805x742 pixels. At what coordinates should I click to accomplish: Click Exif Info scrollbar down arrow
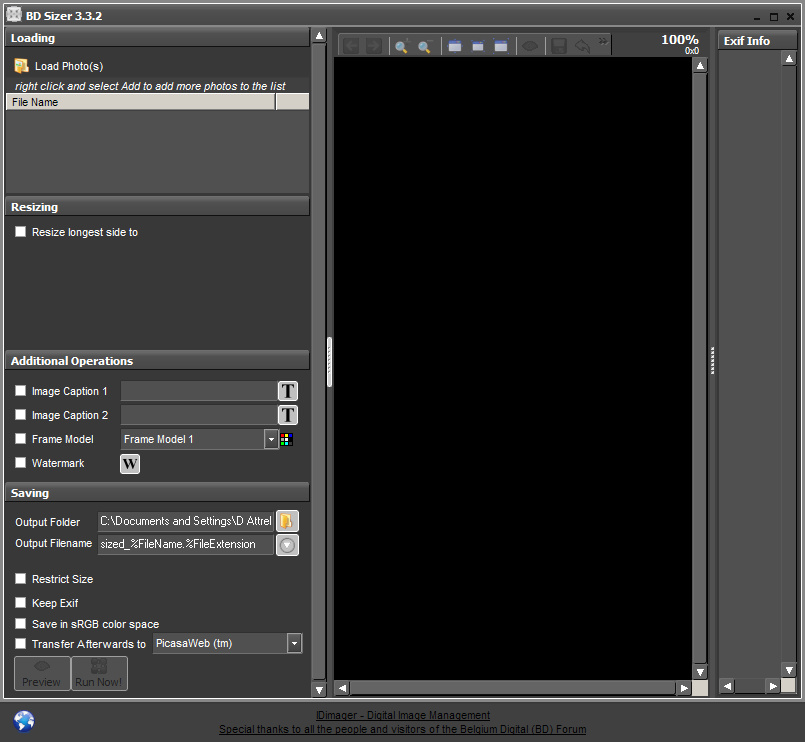(789, 669)
